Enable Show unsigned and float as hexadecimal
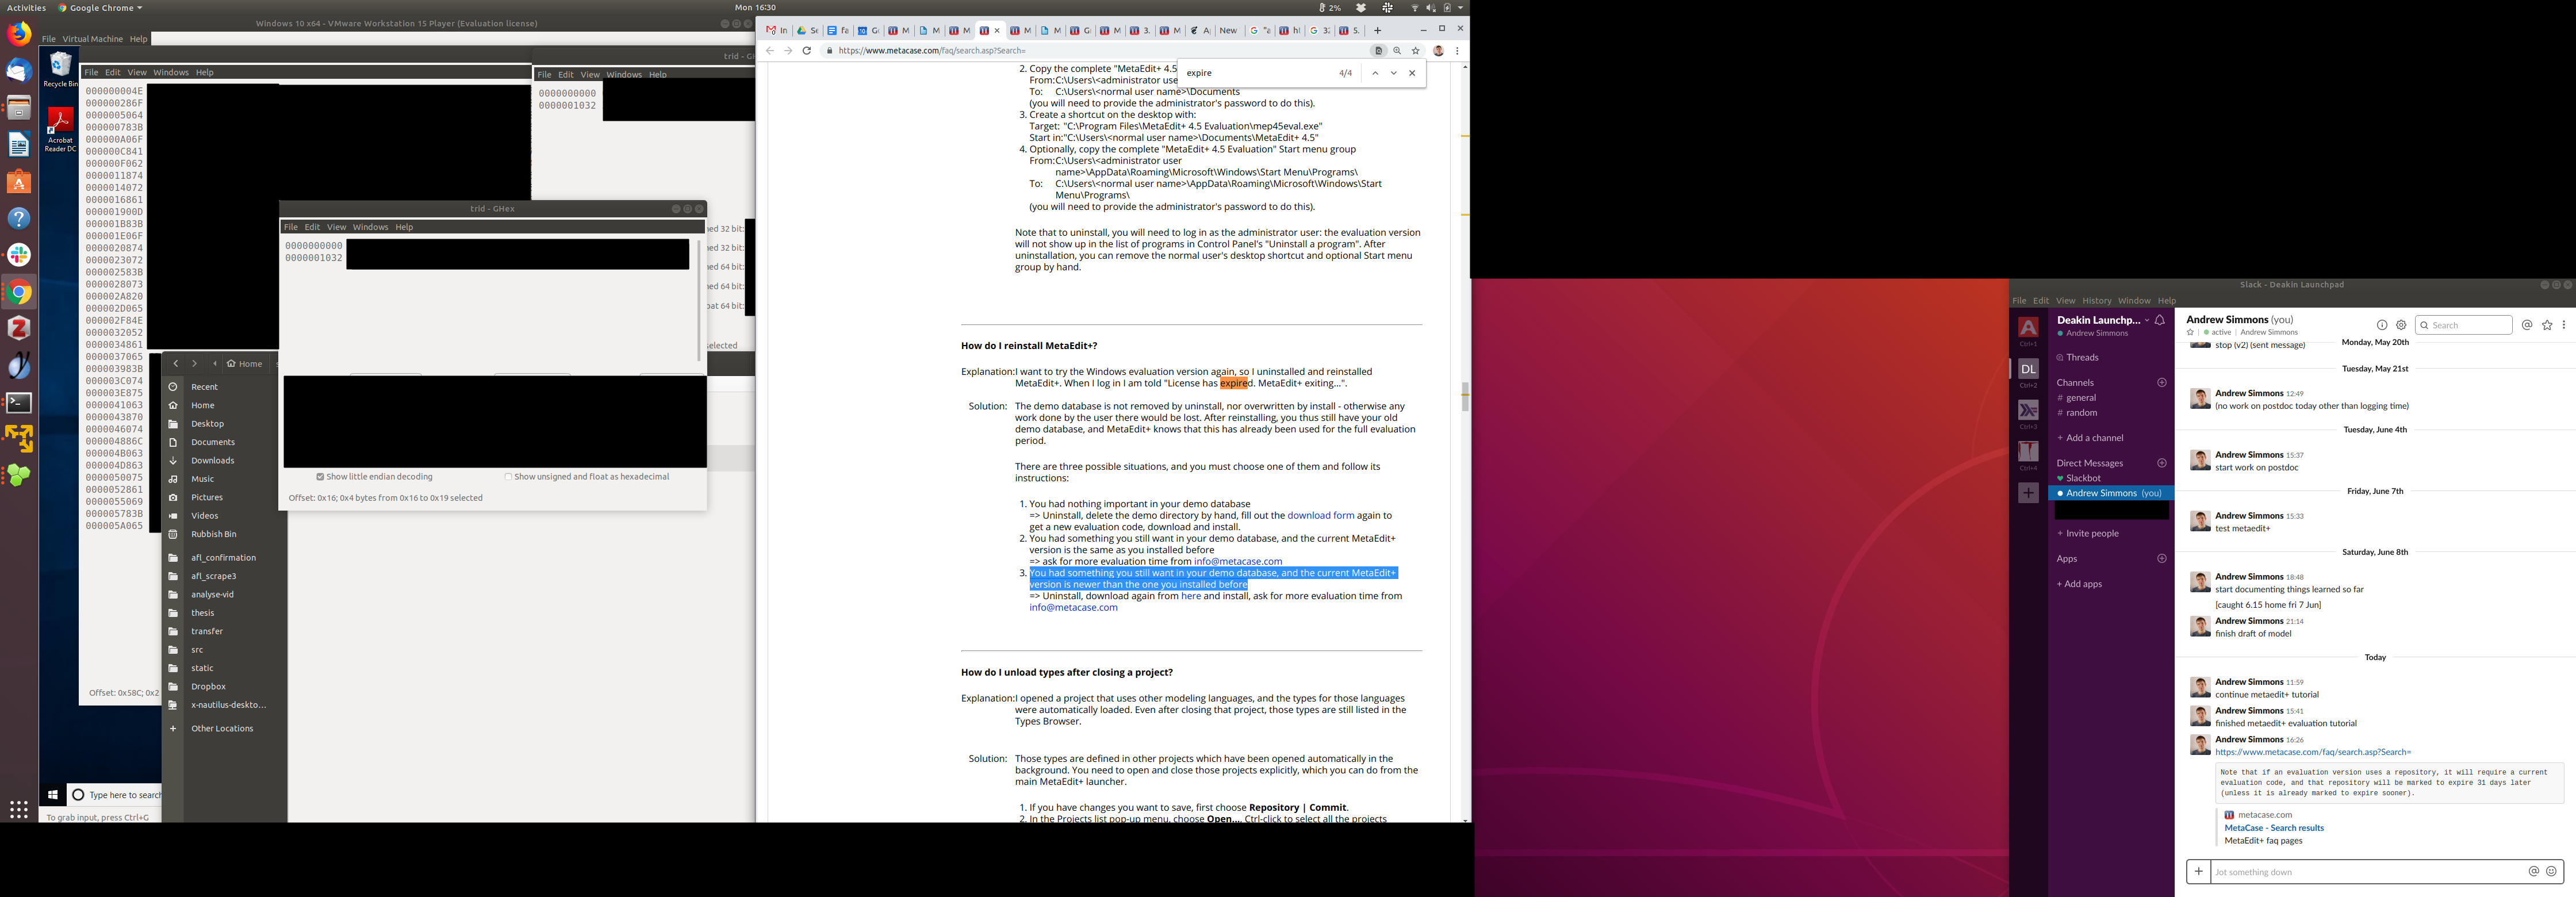The image size is (2576, 897). click(x=508, y=477)
